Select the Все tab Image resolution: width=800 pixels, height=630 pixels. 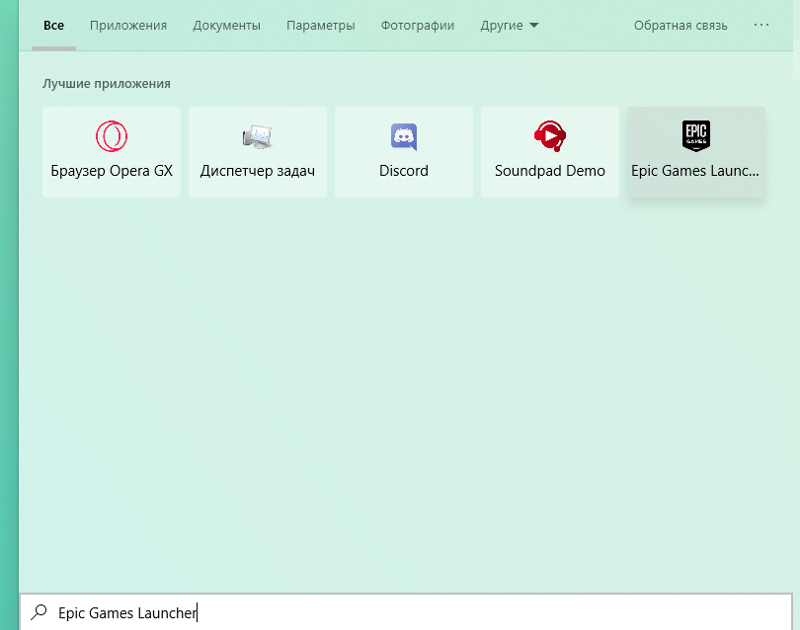point(54,26)
